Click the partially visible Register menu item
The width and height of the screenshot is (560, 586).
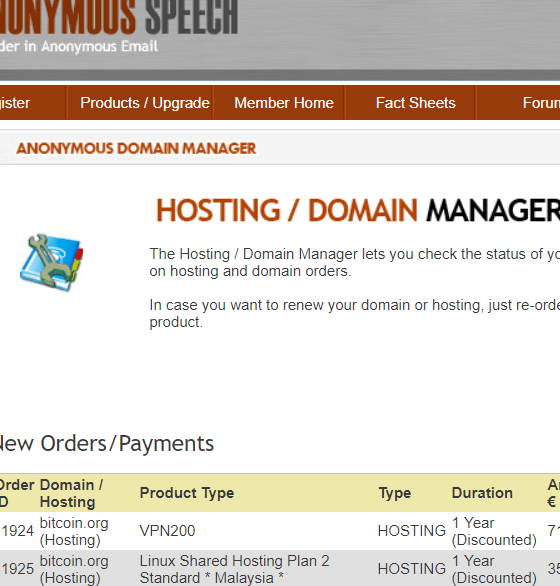point(15,103)
